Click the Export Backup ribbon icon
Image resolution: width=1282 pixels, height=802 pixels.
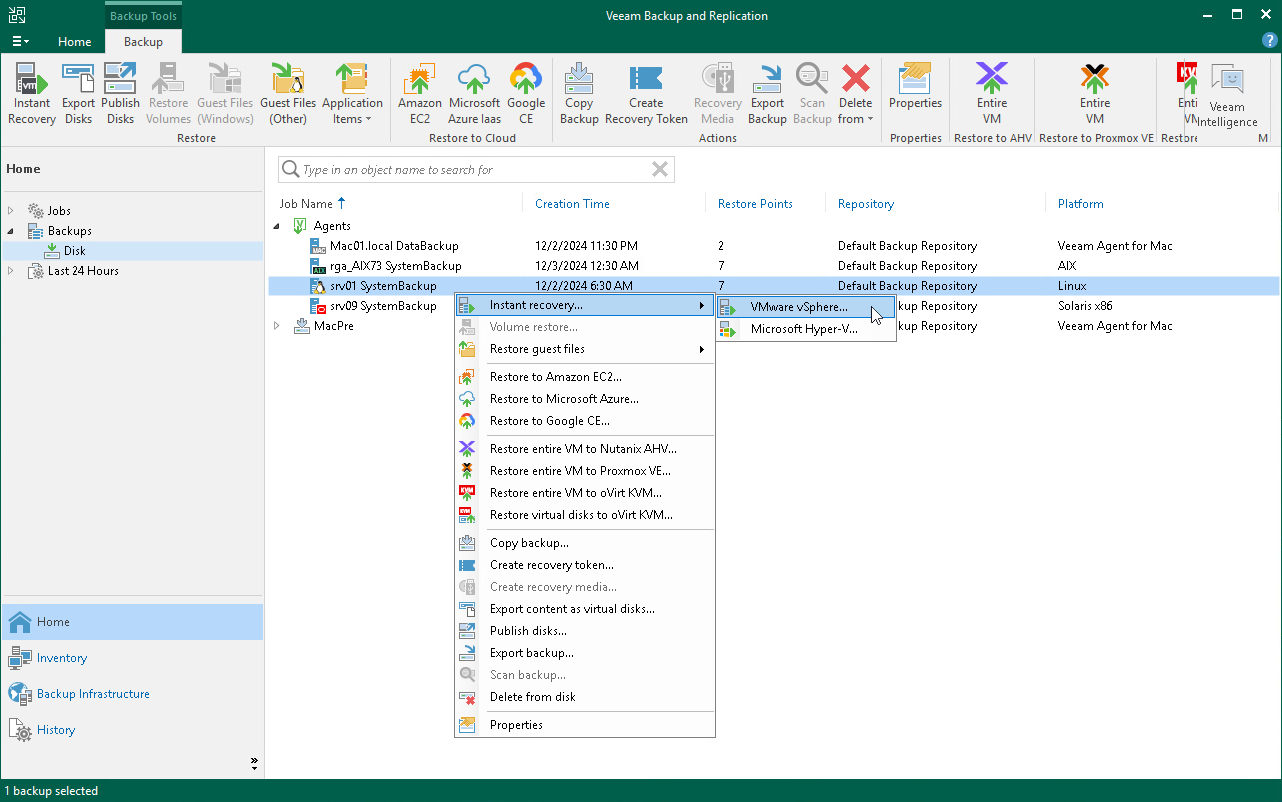[767, 94]
